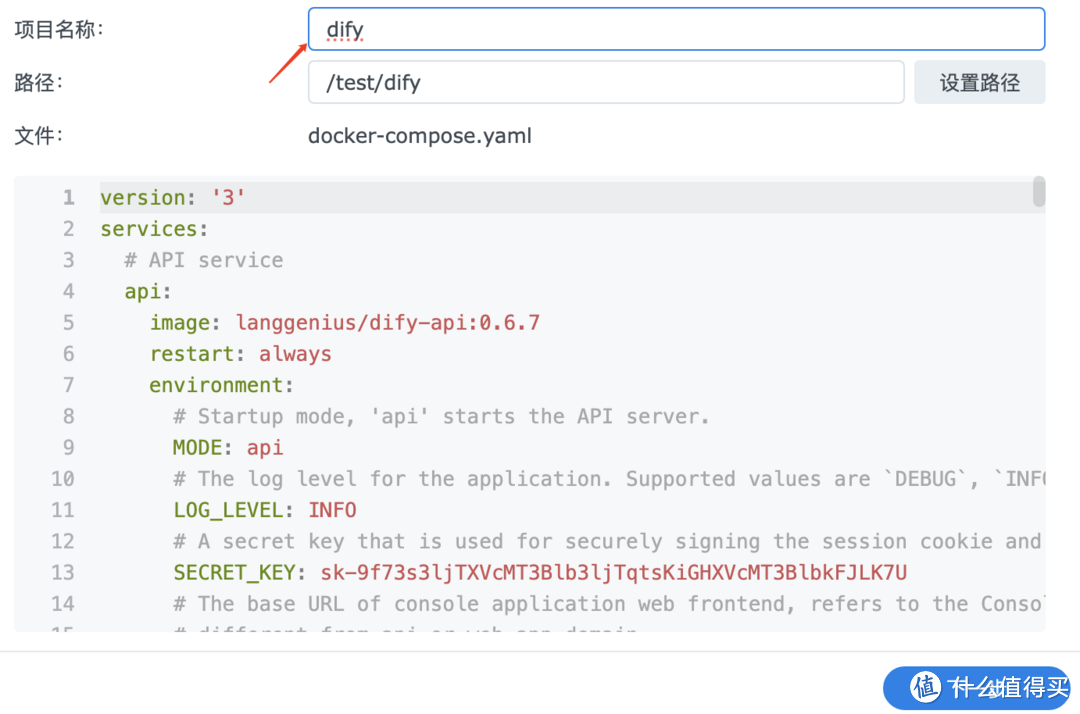Click the # API service comment line

click(202, 259)
